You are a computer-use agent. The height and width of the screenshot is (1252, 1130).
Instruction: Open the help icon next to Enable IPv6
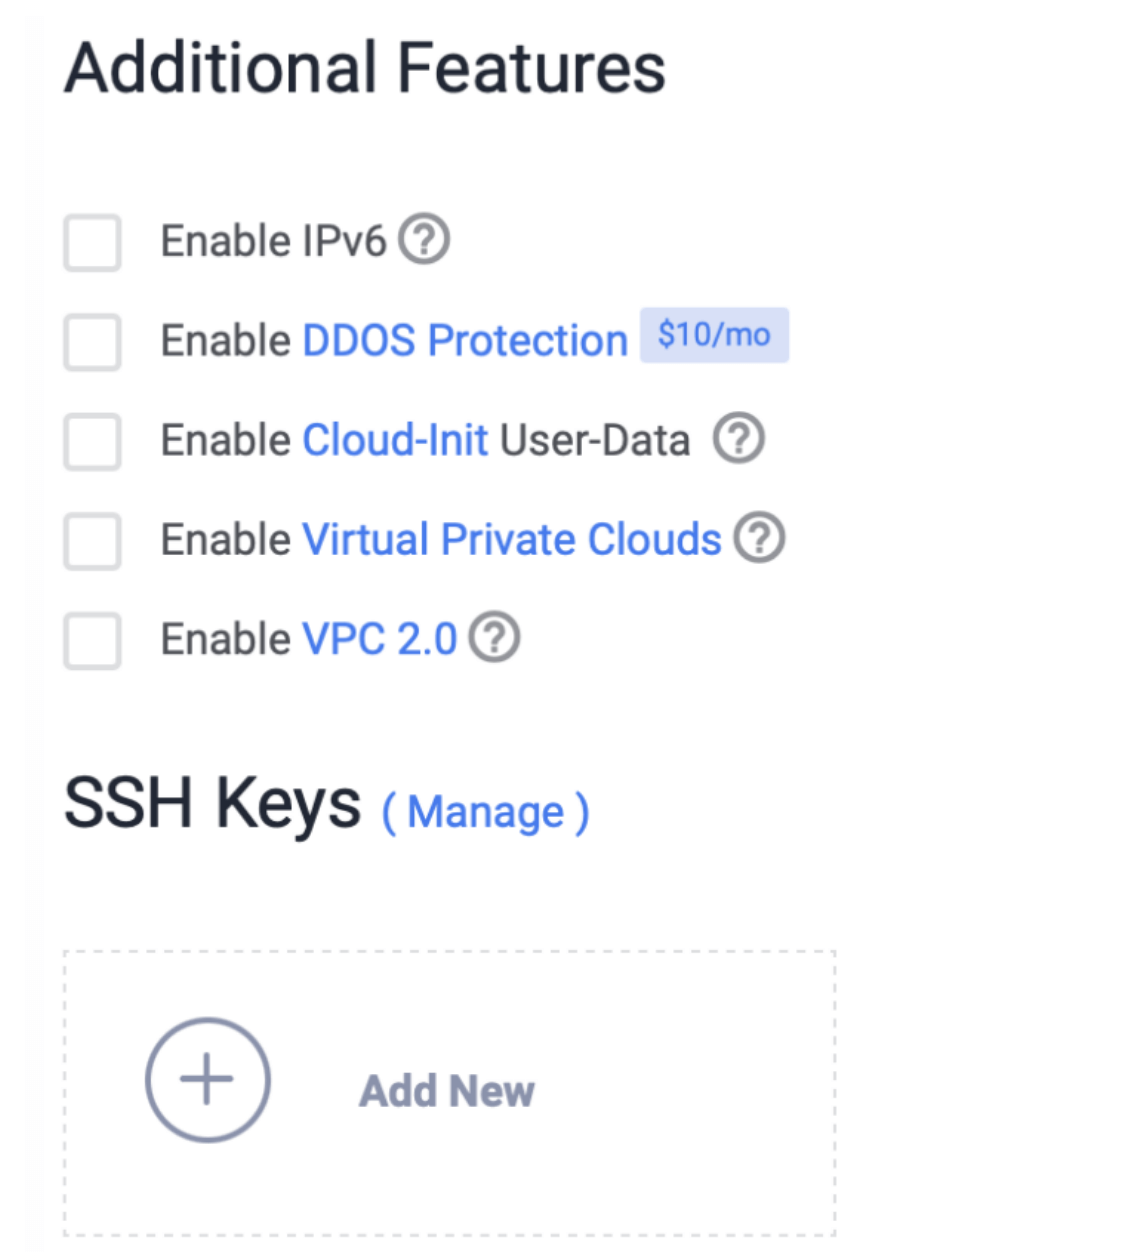424,240
